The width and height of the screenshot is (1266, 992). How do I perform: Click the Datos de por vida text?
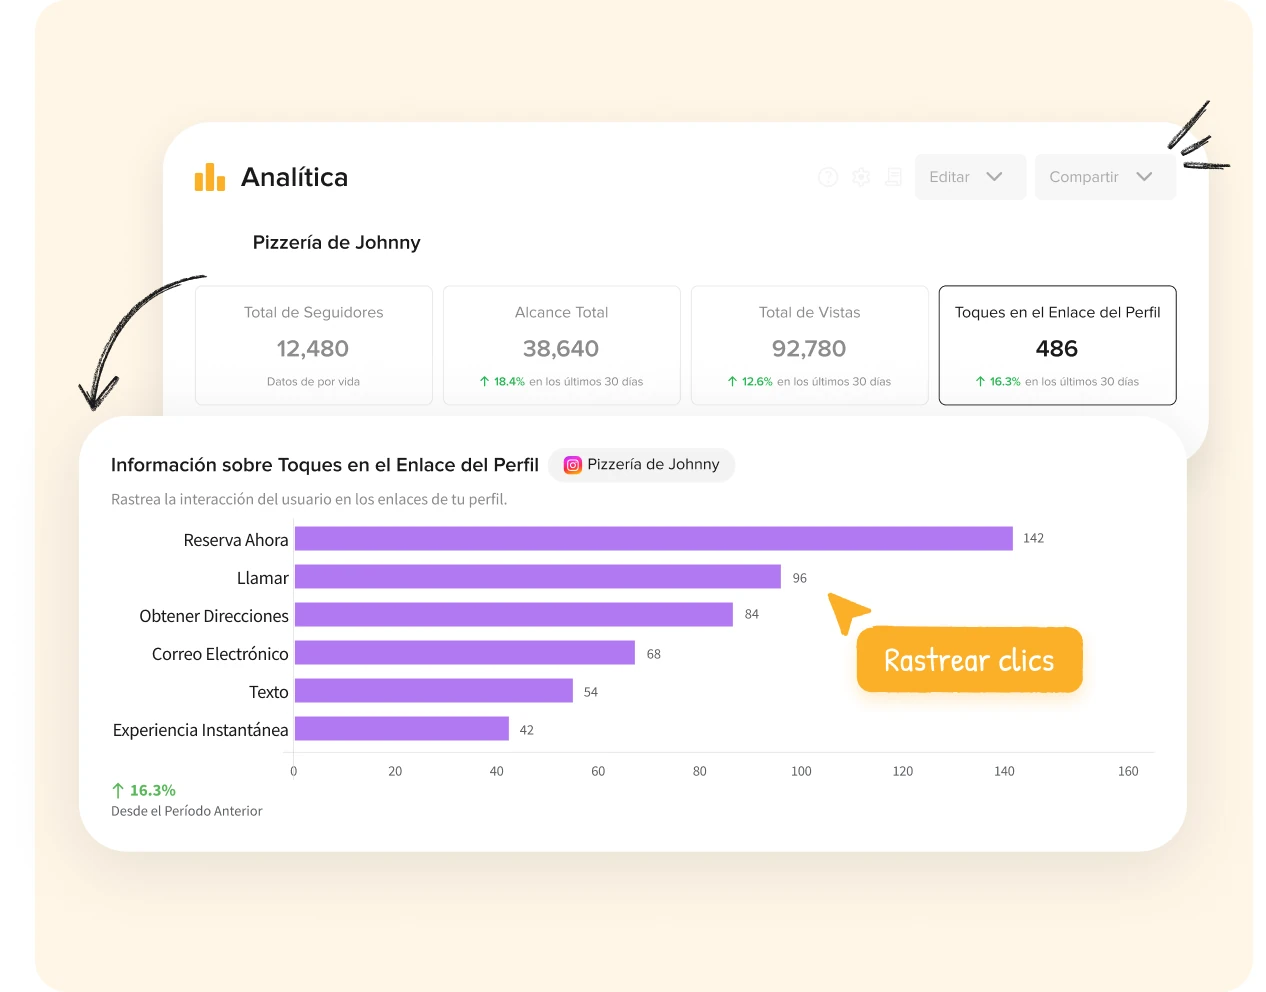pos(313,382)
